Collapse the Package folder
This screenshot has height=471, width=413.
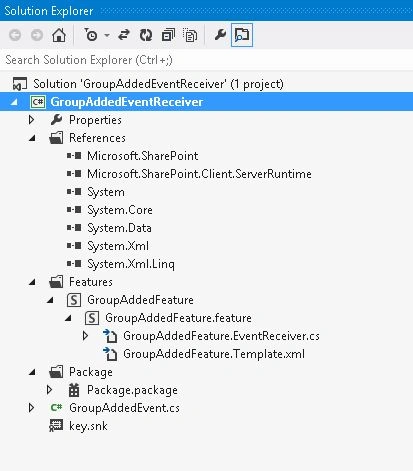(x=32, y=372)
